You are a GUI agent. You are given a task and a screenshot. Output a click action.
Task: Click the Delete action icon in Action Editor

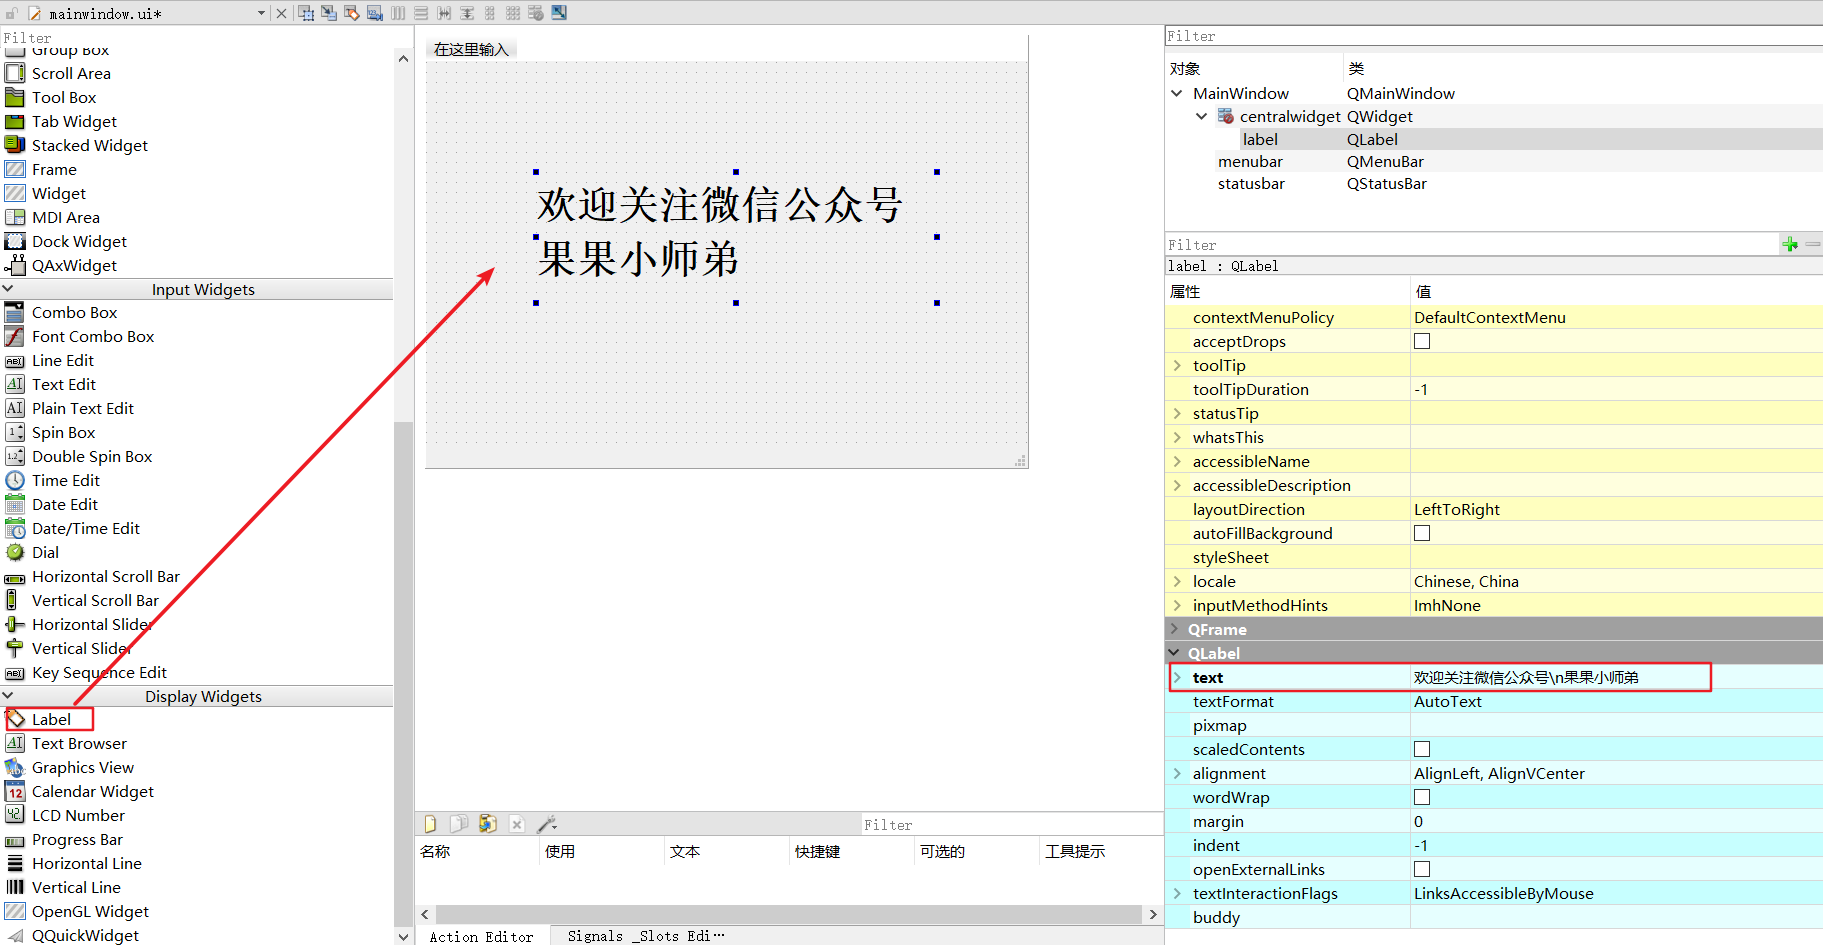click(x=517, y=824)
